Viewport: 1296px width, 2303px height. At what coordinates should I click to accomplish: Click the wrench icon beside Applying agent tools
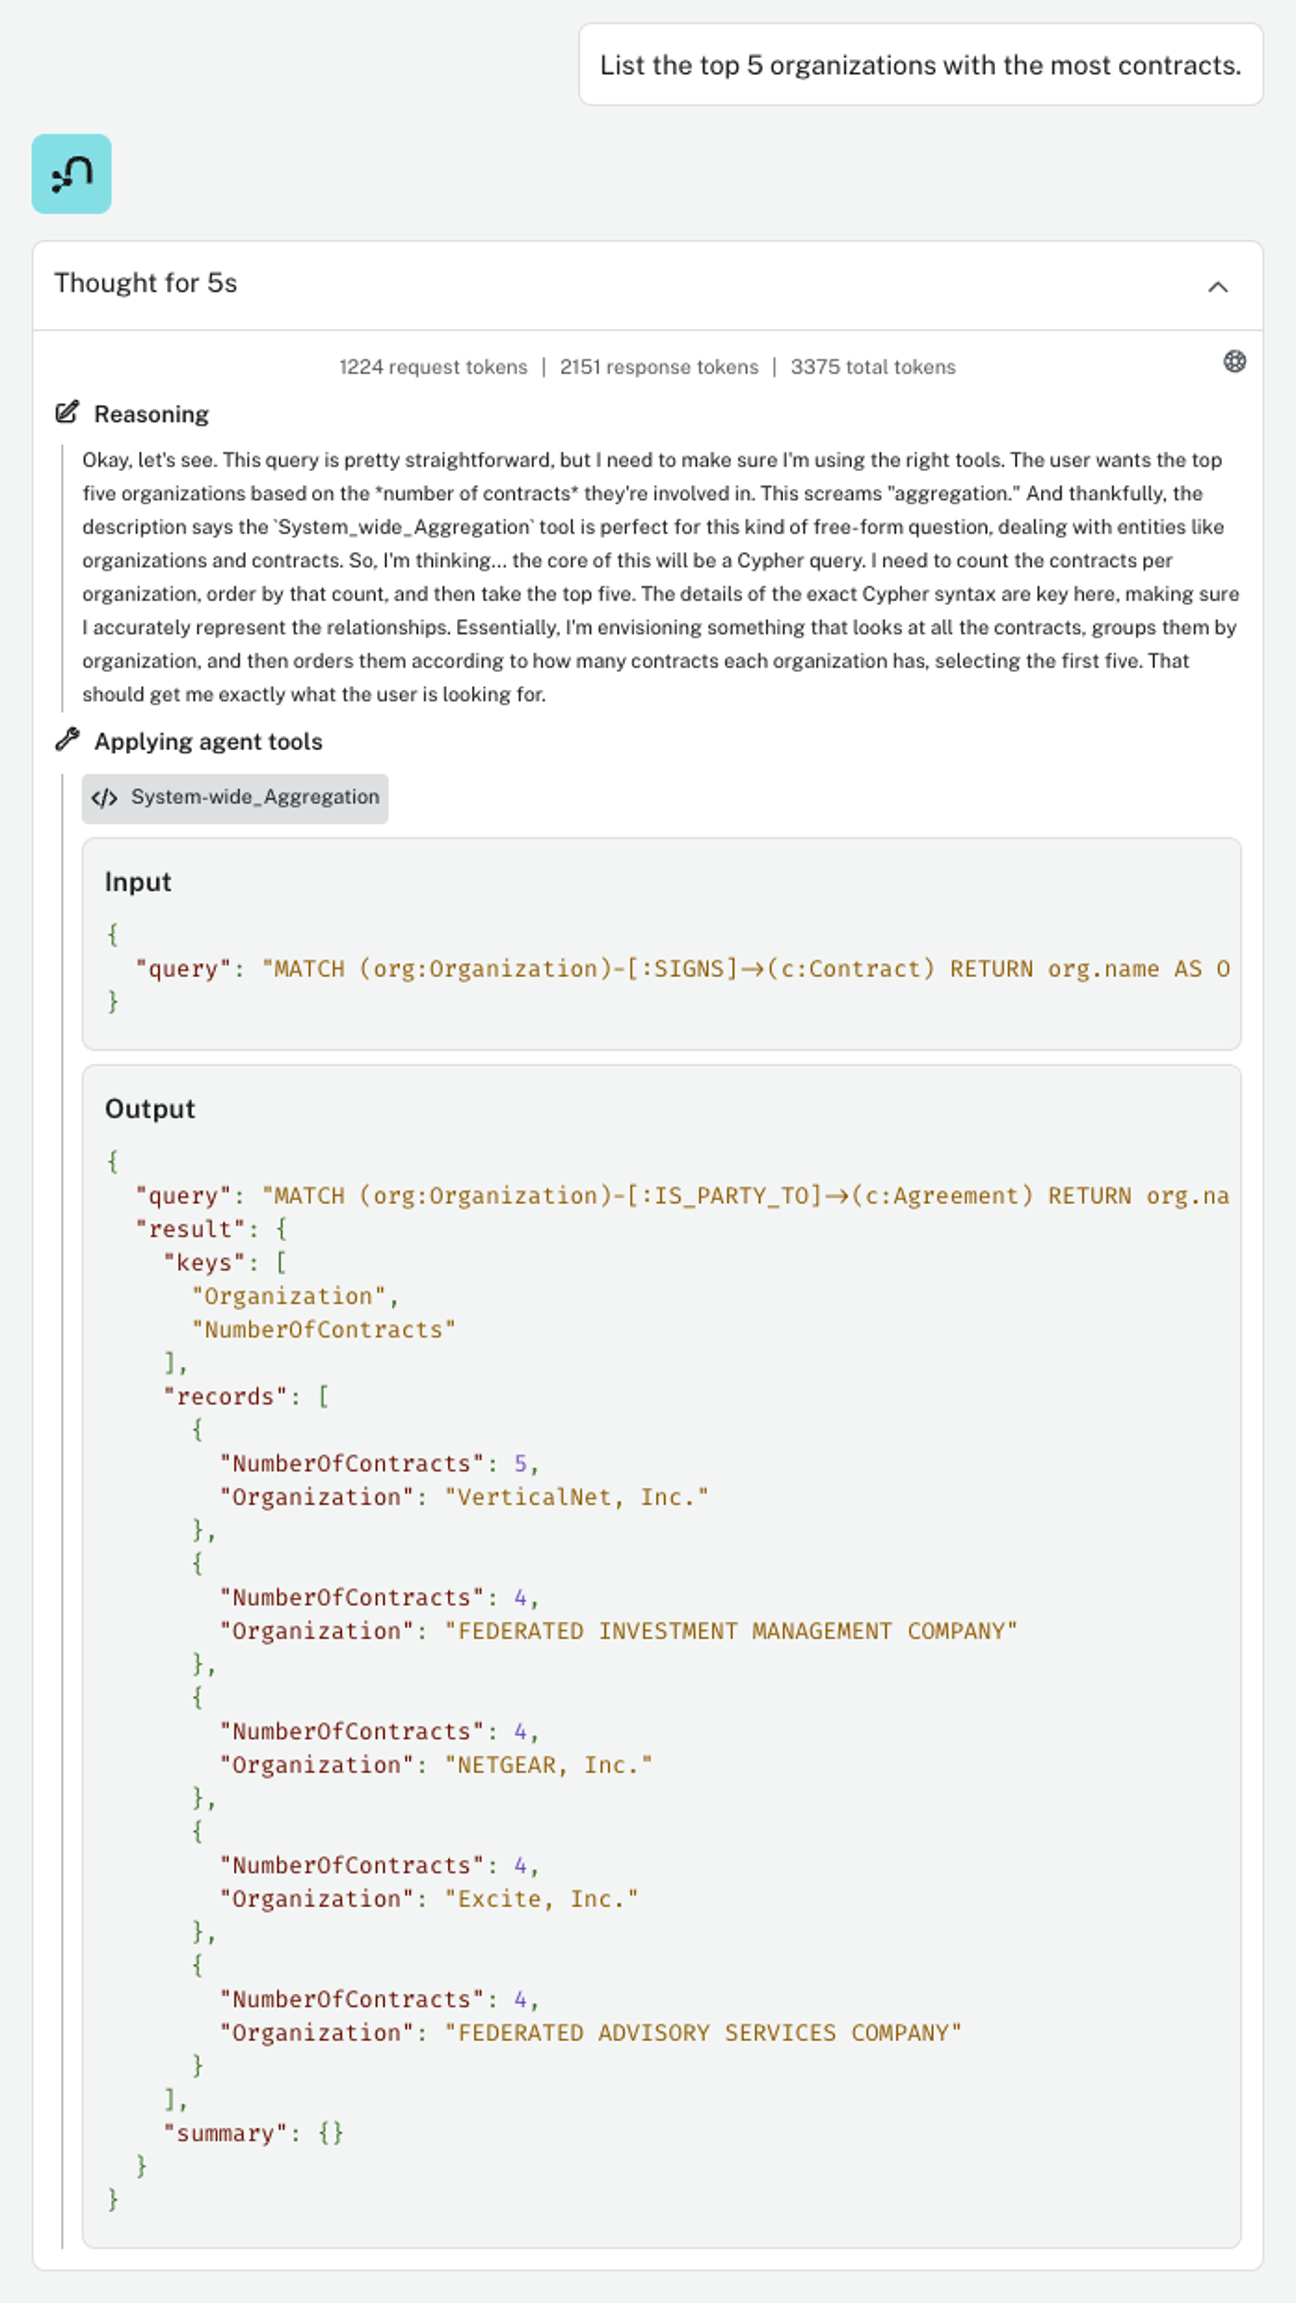coord(66,740)
